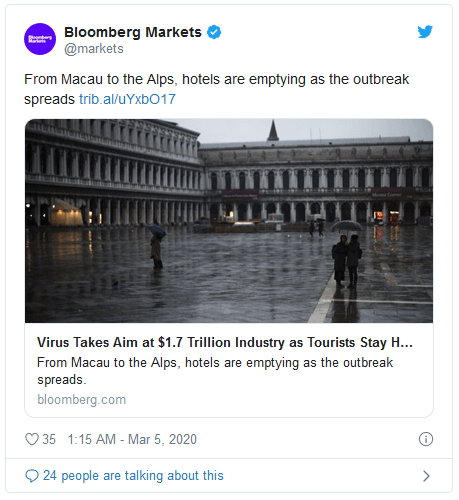Viewport: 459px width, 500px height.
Task: Open the tweet info icon
Action: [426, 439]
